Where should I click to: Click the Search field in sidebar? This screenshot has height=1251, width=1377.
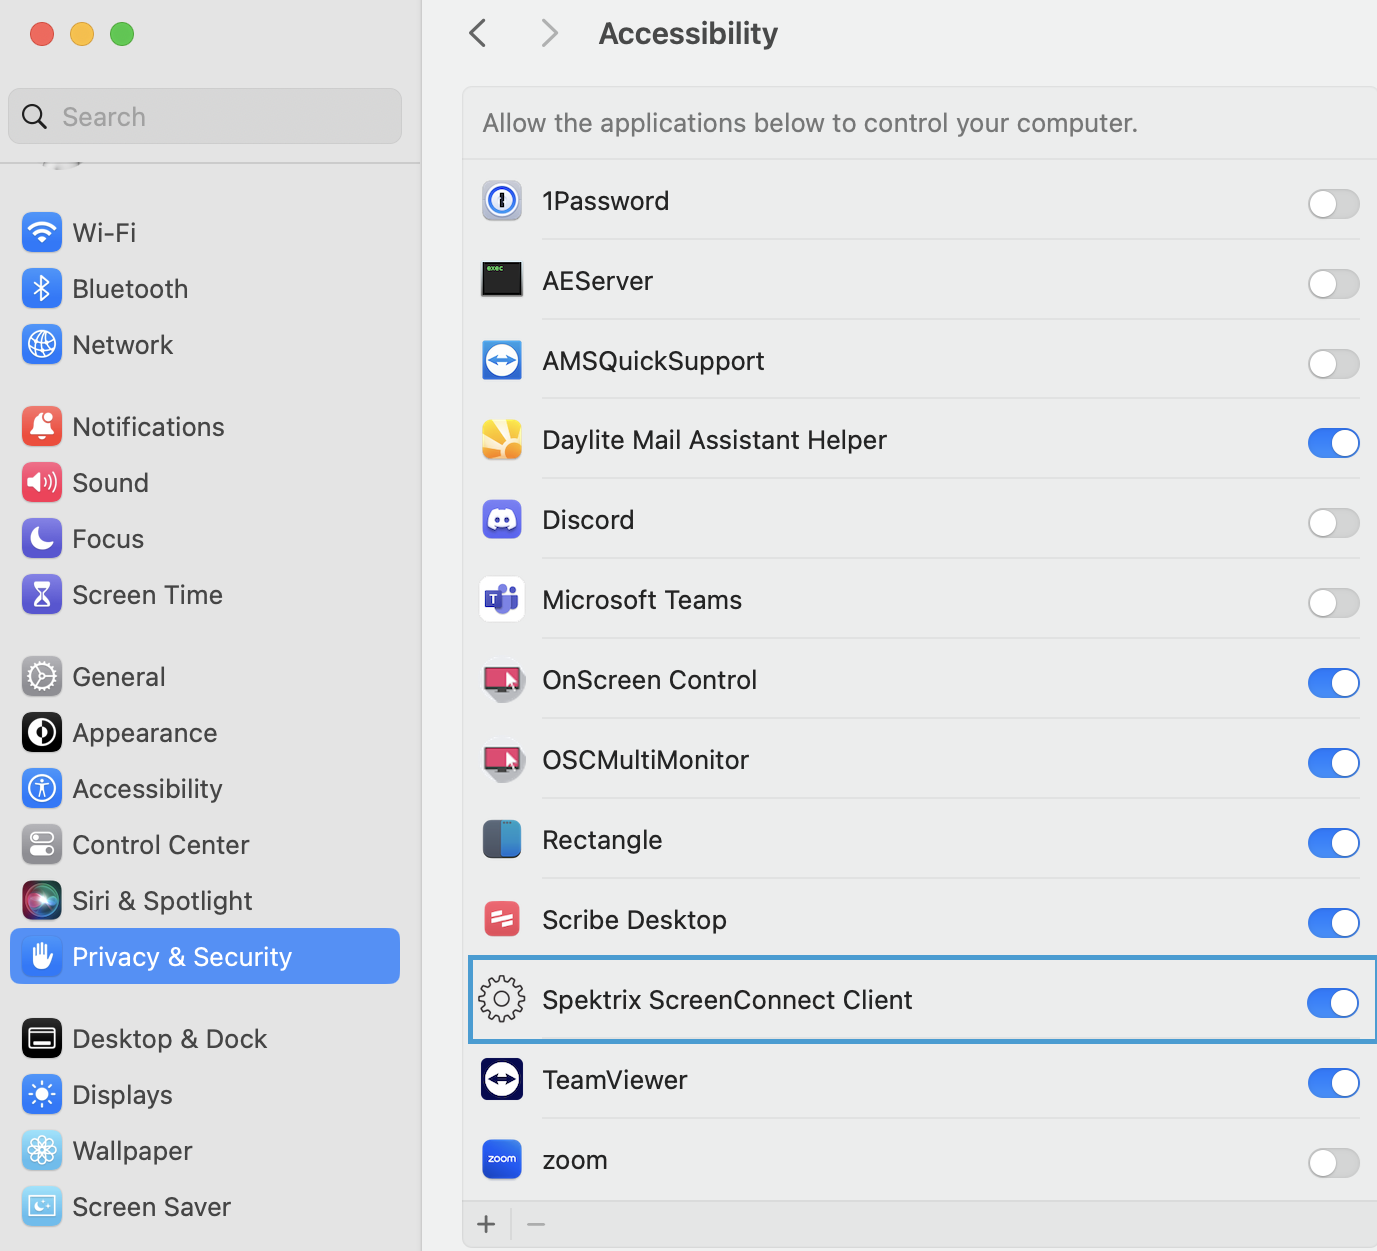[x=205, y=116]
